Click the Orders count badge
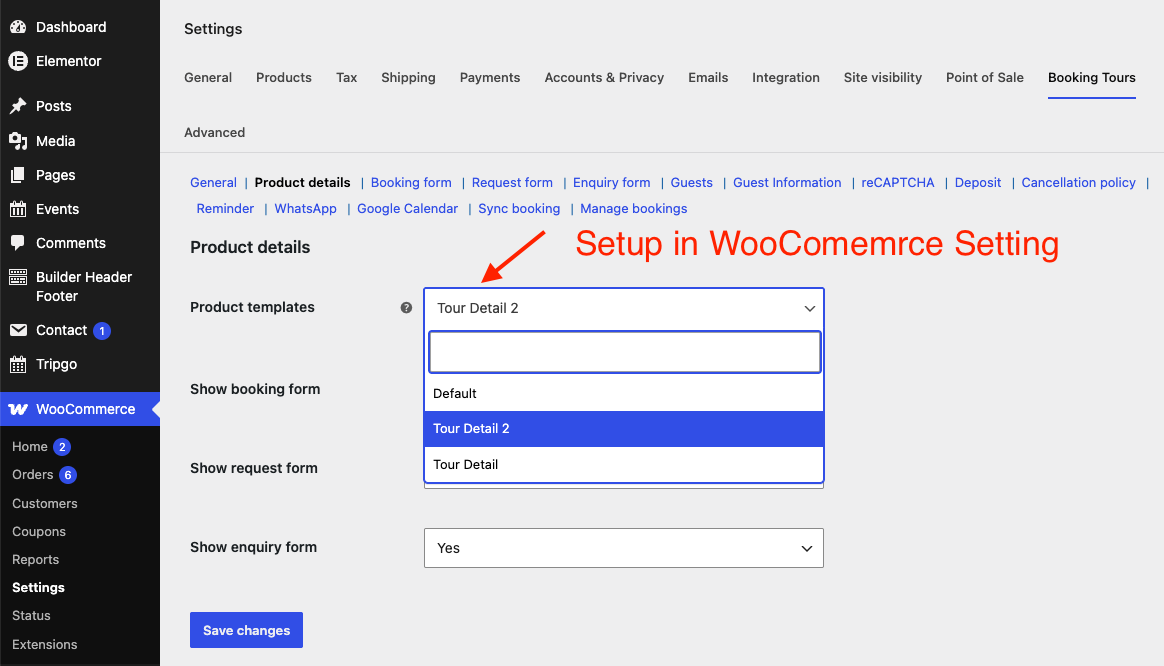The height and width of the screenshot is (666, 1164). pos(68,475)
